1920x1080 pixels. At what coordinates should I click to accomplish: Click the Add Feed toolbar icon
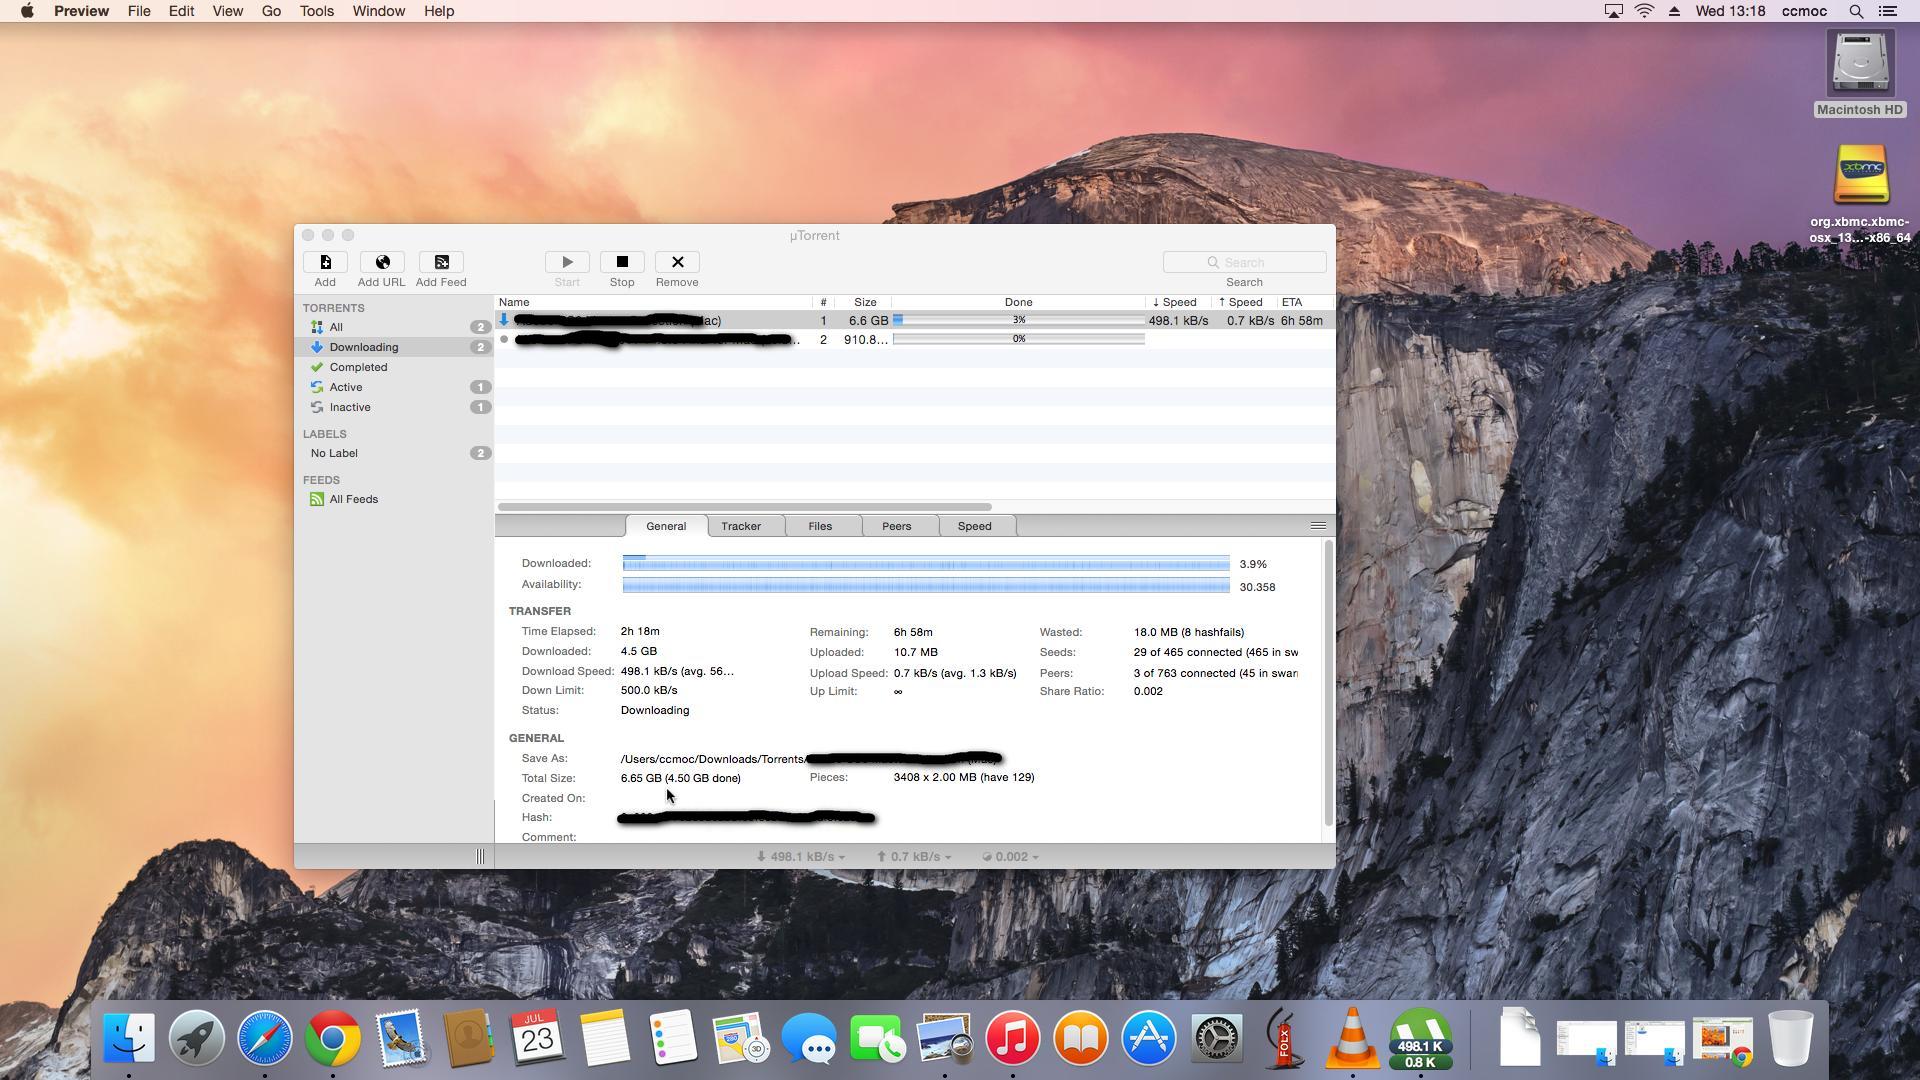[x=441, y=262]
